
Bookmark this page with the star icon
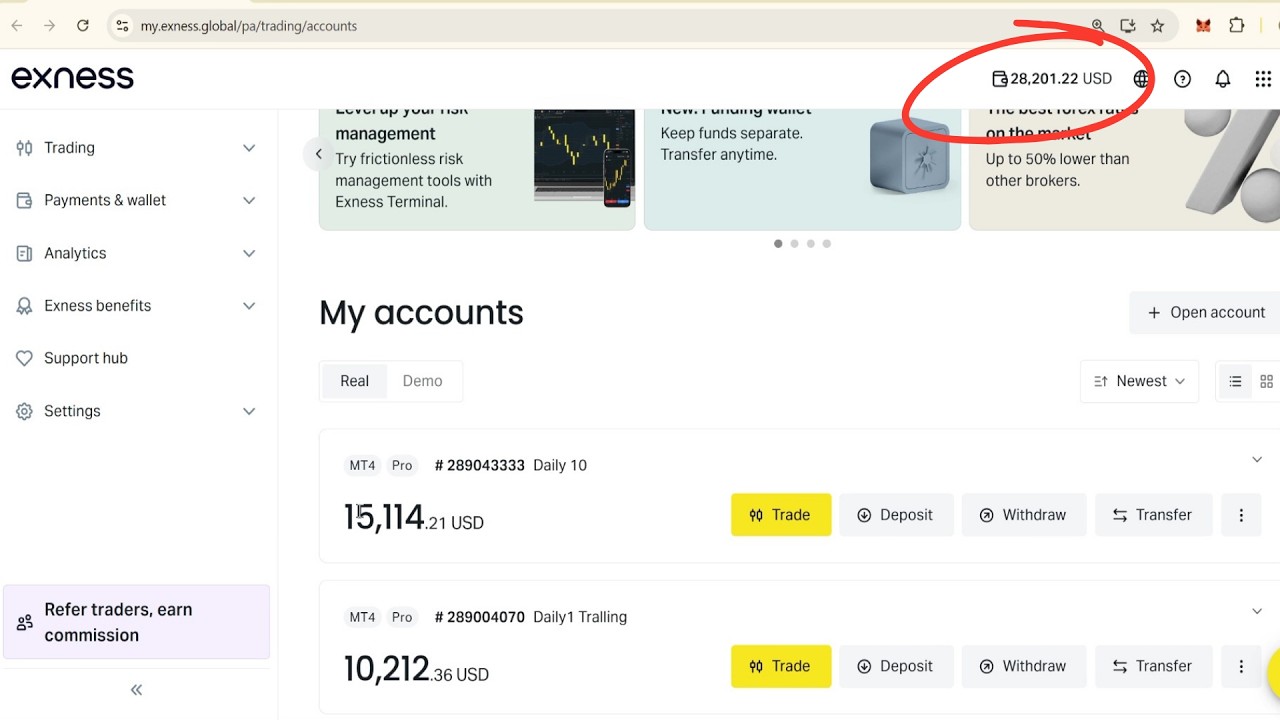click(1158, 26)
